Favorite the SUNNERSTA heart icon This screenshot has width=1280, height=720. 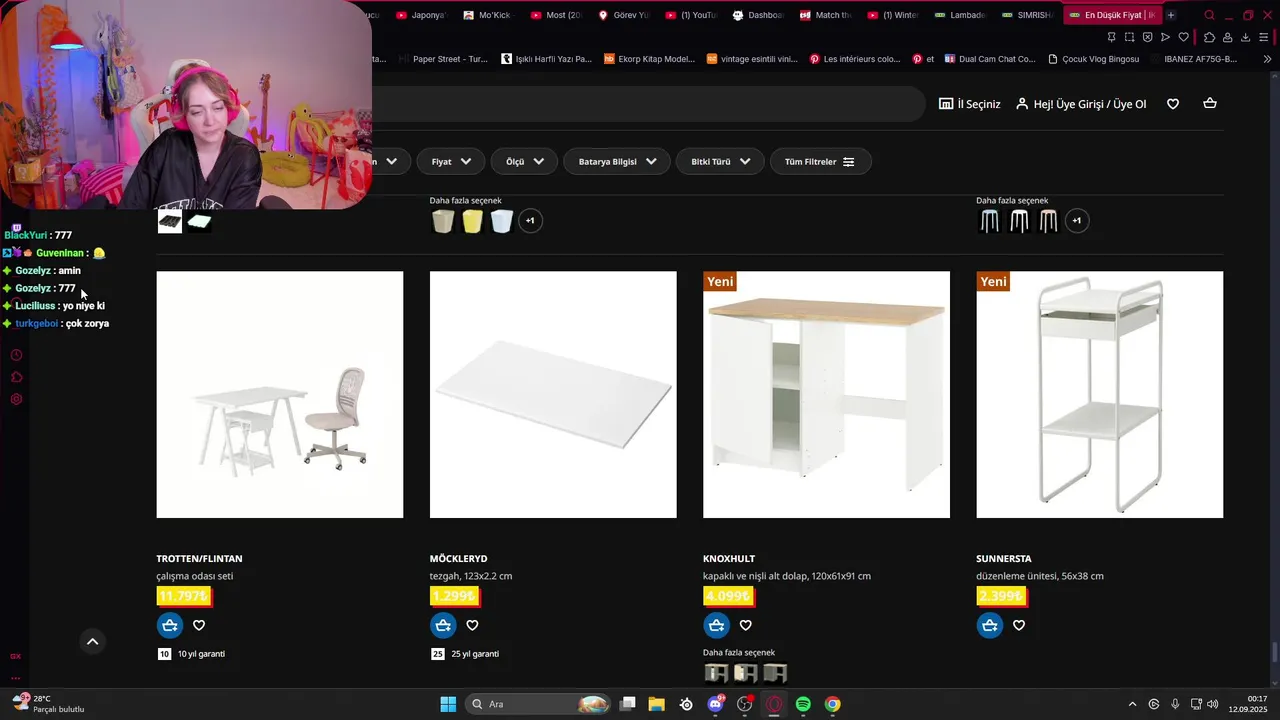[1018, 625]
